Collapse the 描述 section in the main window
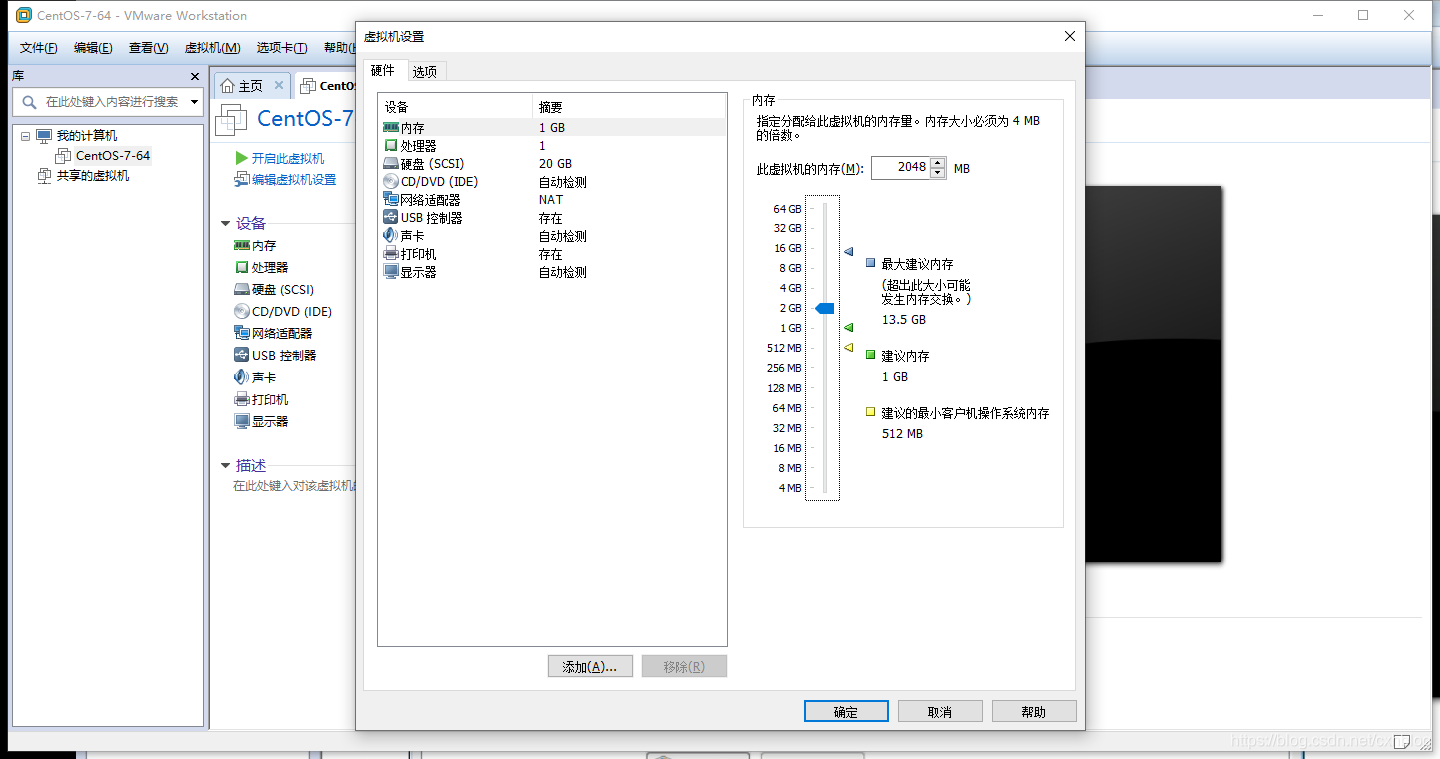The width and height of the screenshot is (1440, 759). click(x=226, y=466)
